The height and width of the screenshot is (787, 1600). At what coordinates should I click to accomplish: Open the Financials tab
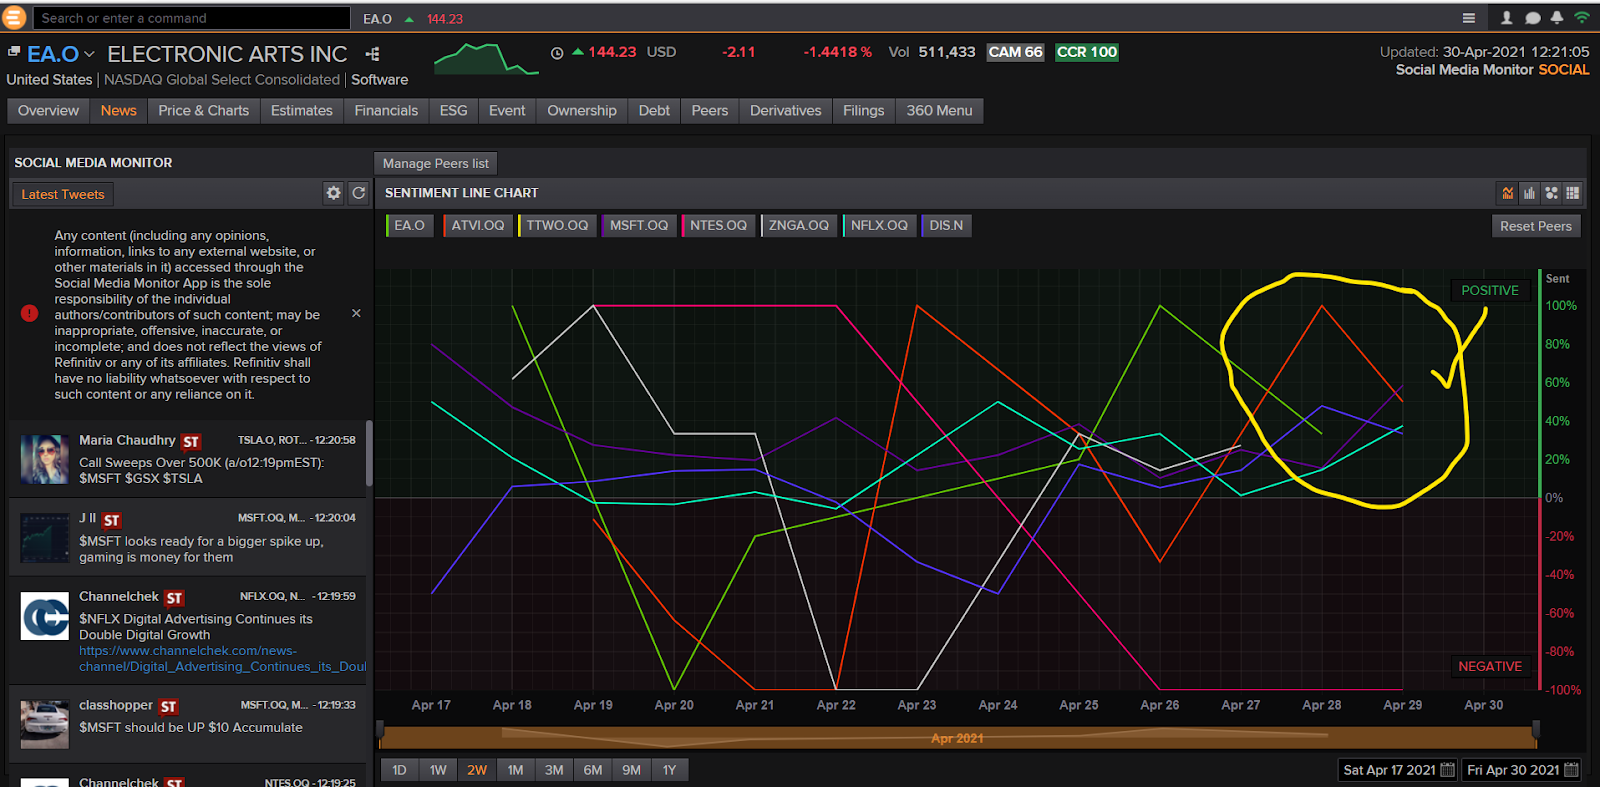tap(386, 111)
